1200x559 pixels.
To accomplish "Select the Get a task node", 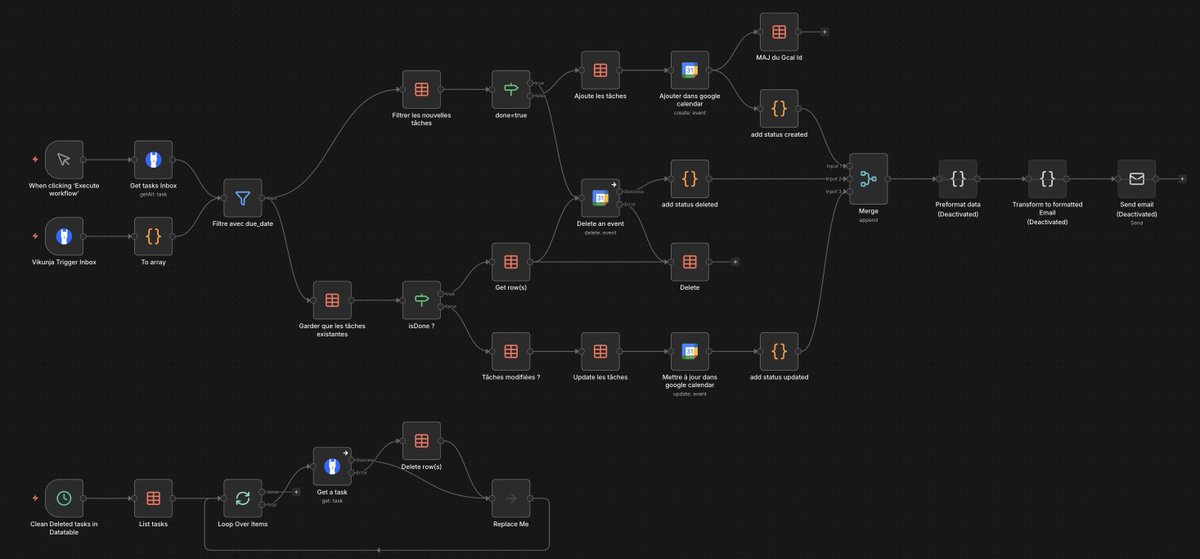I will point(332,465).
